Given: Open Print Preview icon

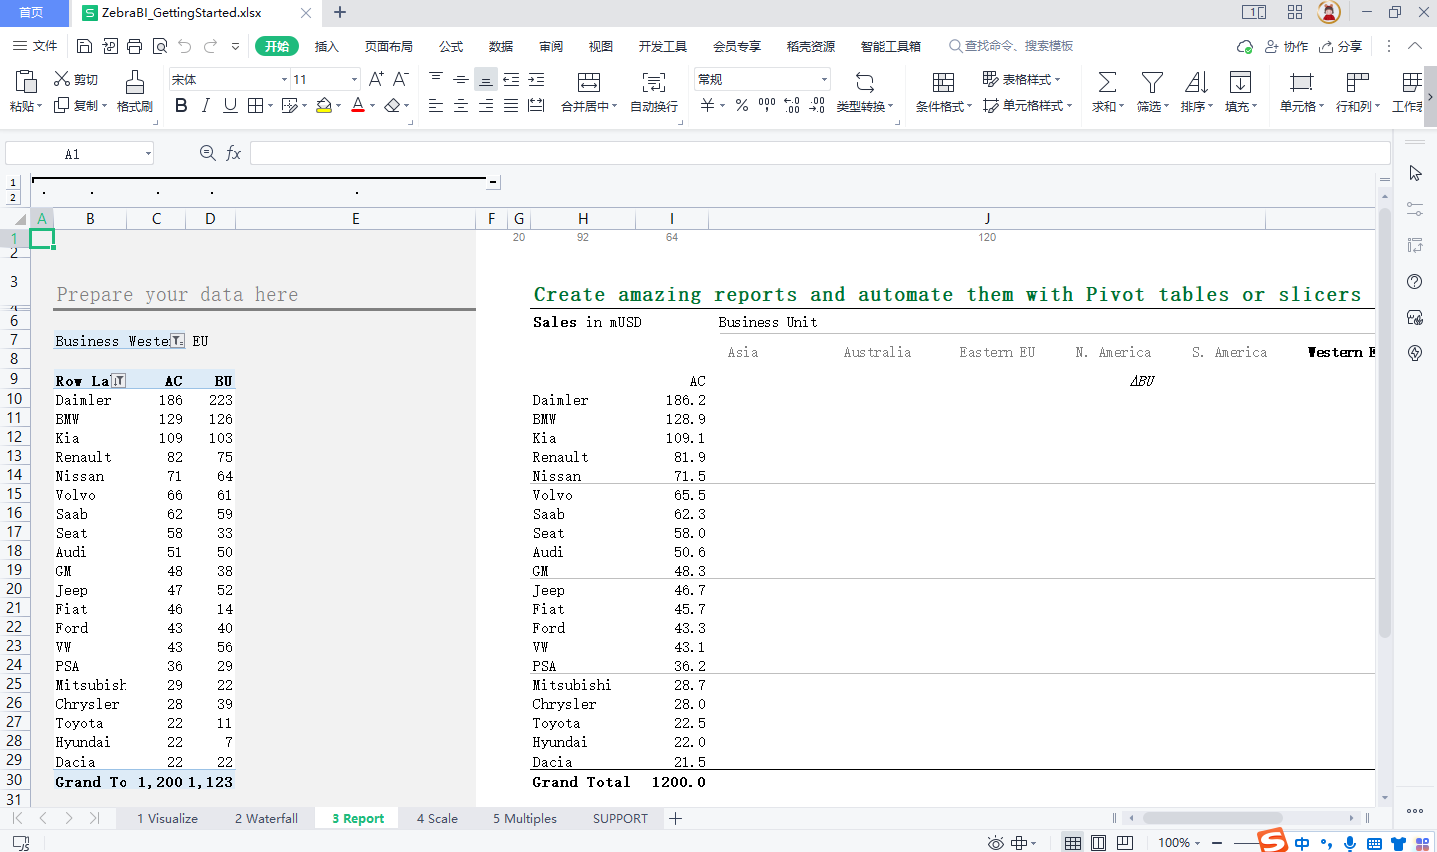Looking at the screenshot, I should [x=159, y=46].
